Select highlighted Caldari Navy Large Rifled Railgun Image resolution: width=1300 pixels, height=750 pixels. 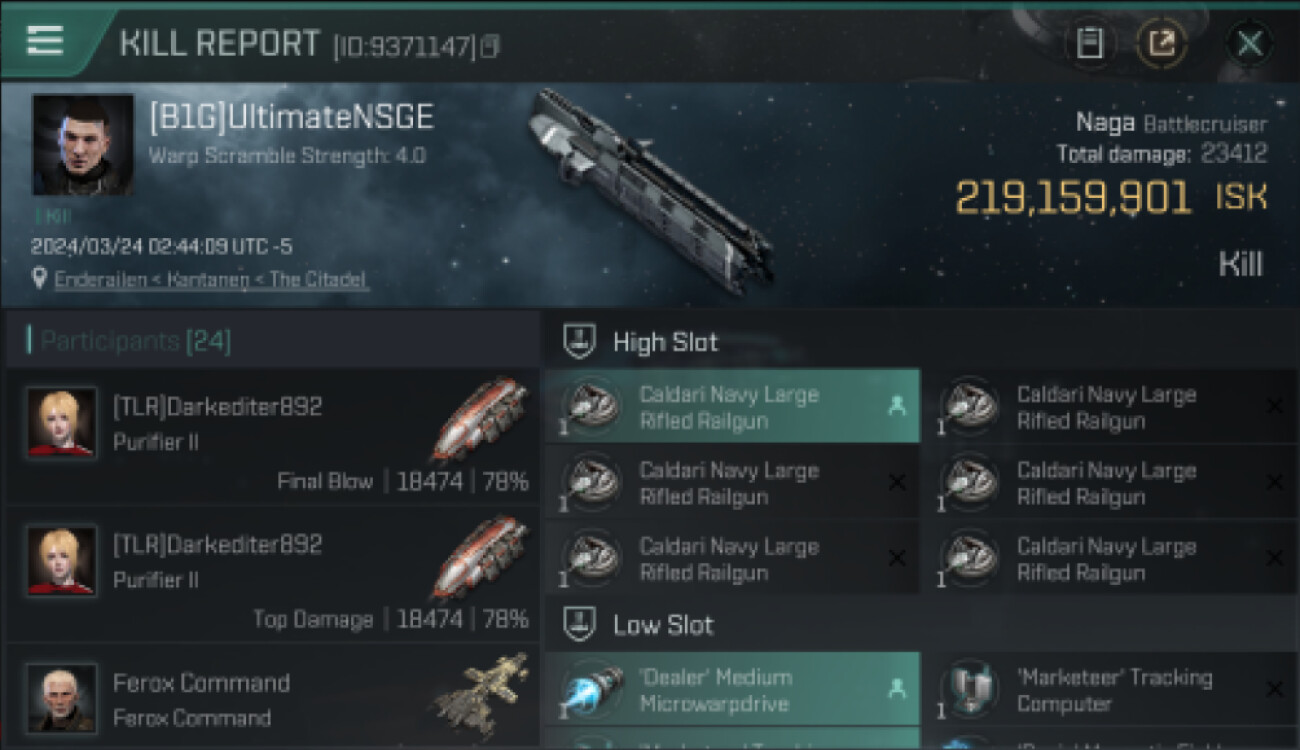(732, 407)
